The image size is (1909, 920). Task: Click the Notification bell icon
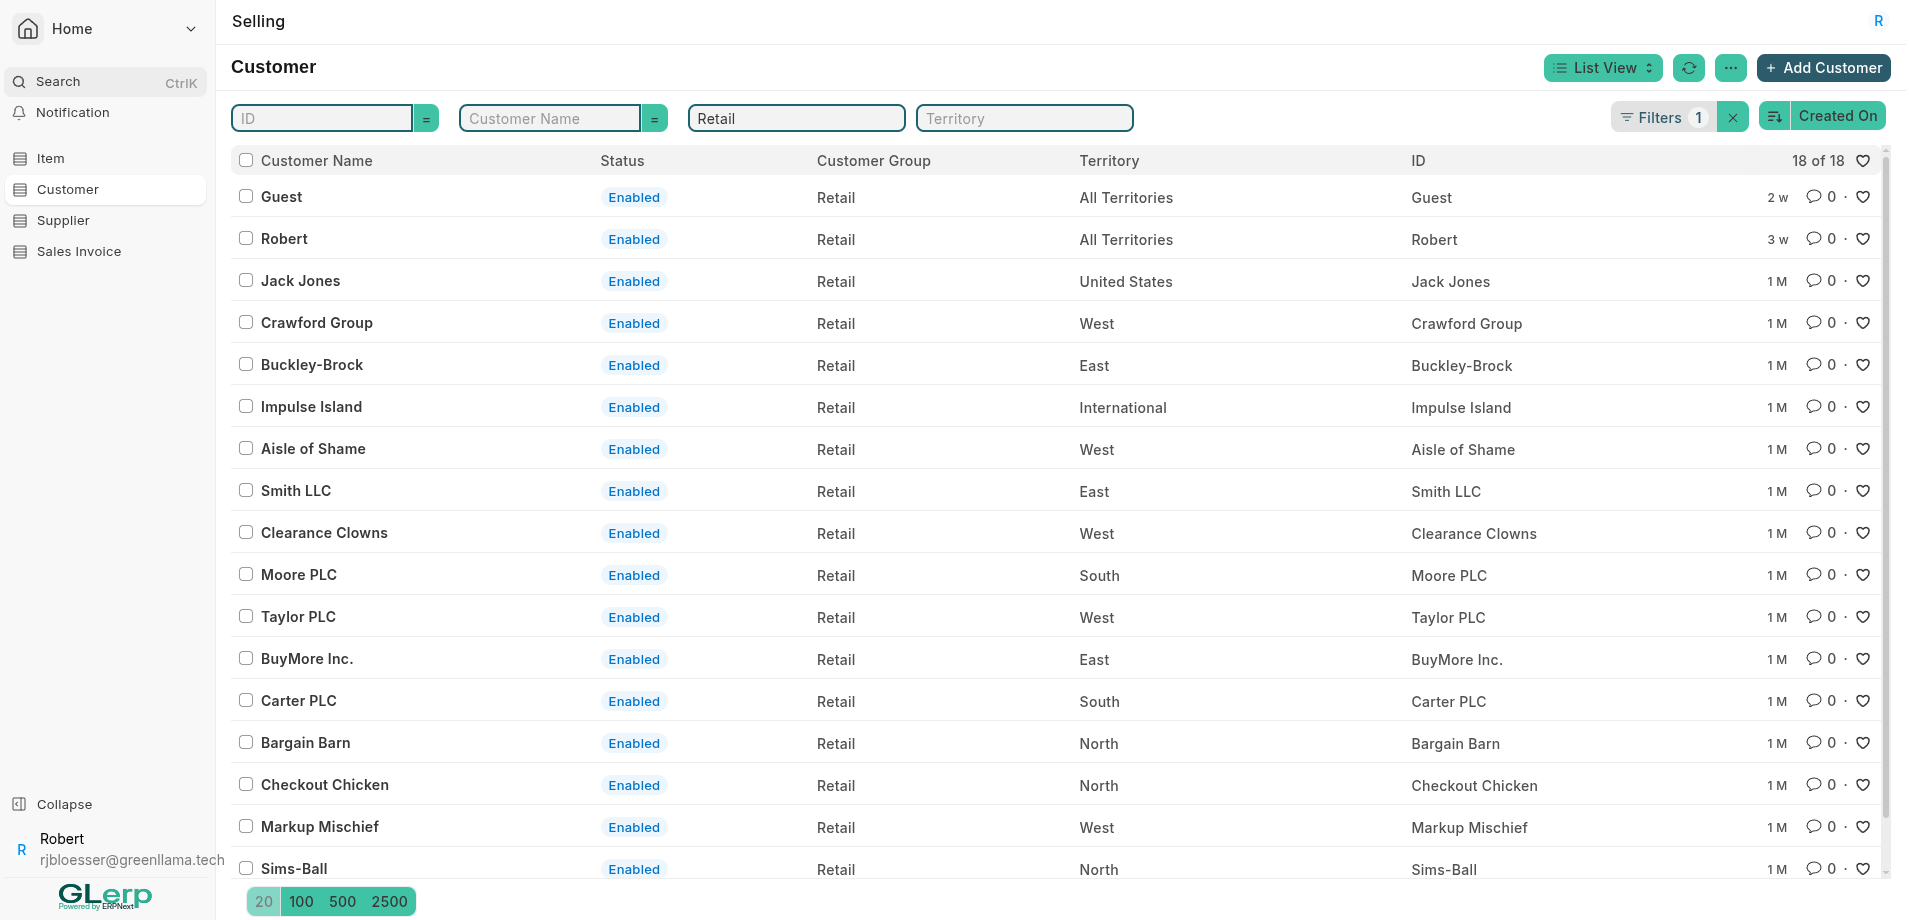pyautogui.click(x=19, y=113)
